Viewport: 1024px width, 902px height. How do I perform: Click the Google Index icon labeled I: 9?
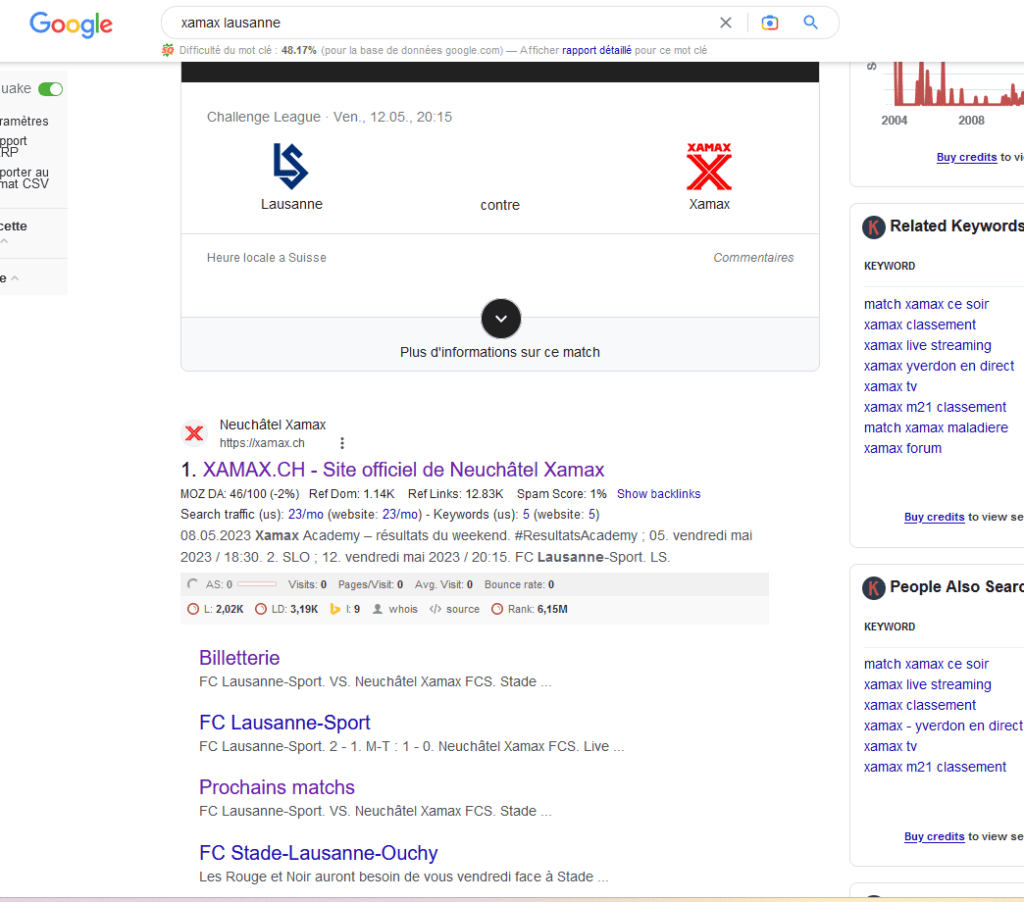click(x=336, y=609)
